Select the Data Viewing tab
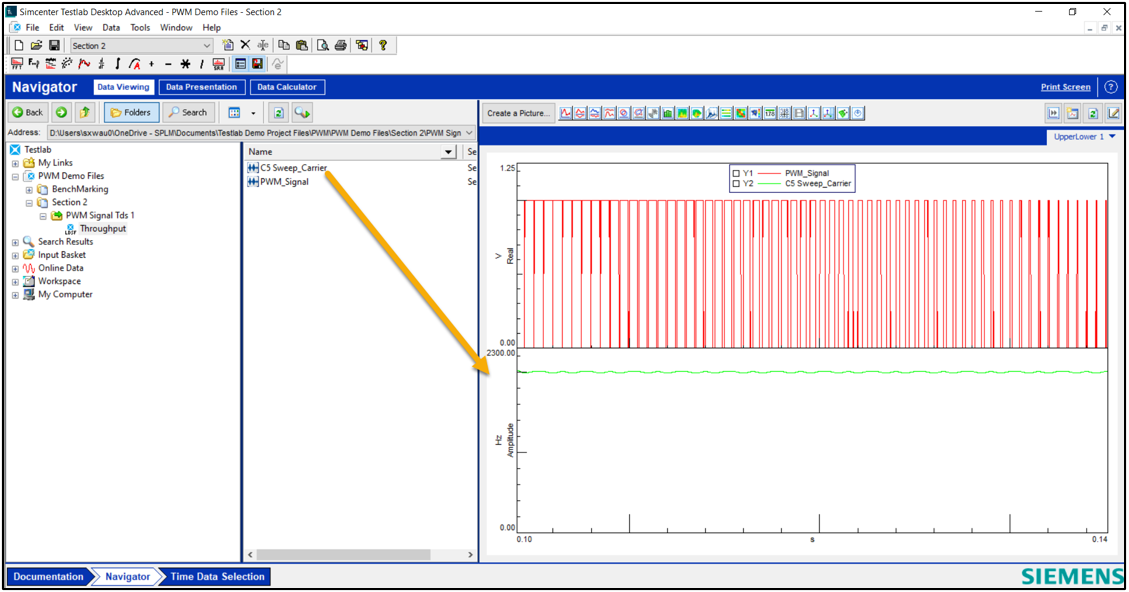This screenshot has width=1129, height=592. tap(123, 87)
